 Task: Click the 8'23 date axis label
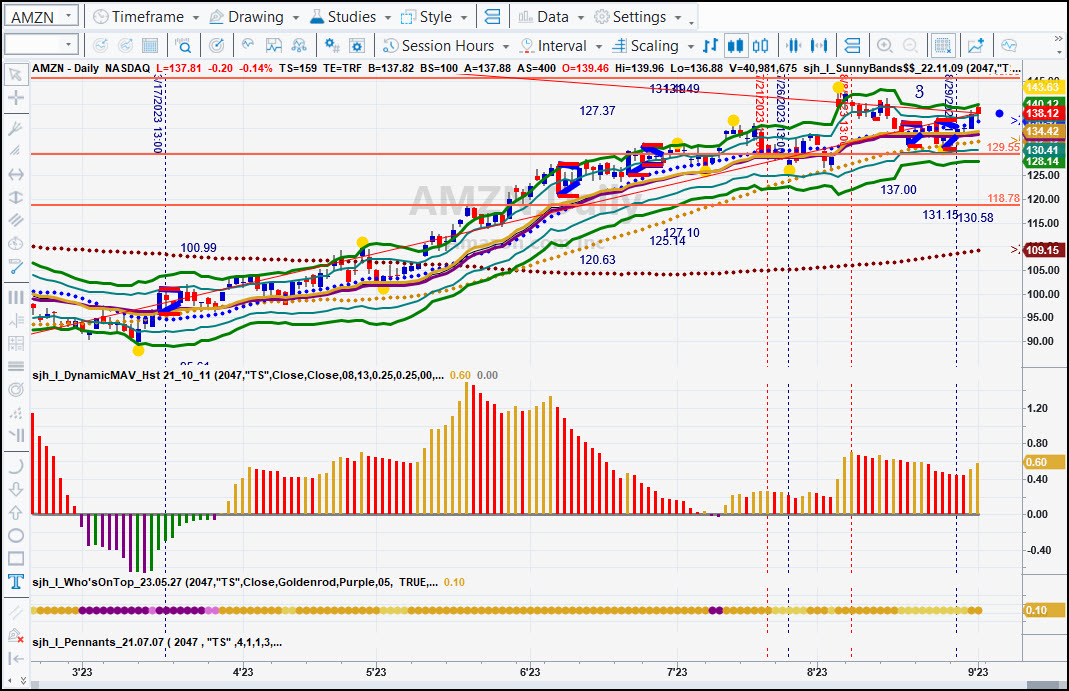pyautogui.click(x=817, y=672)
